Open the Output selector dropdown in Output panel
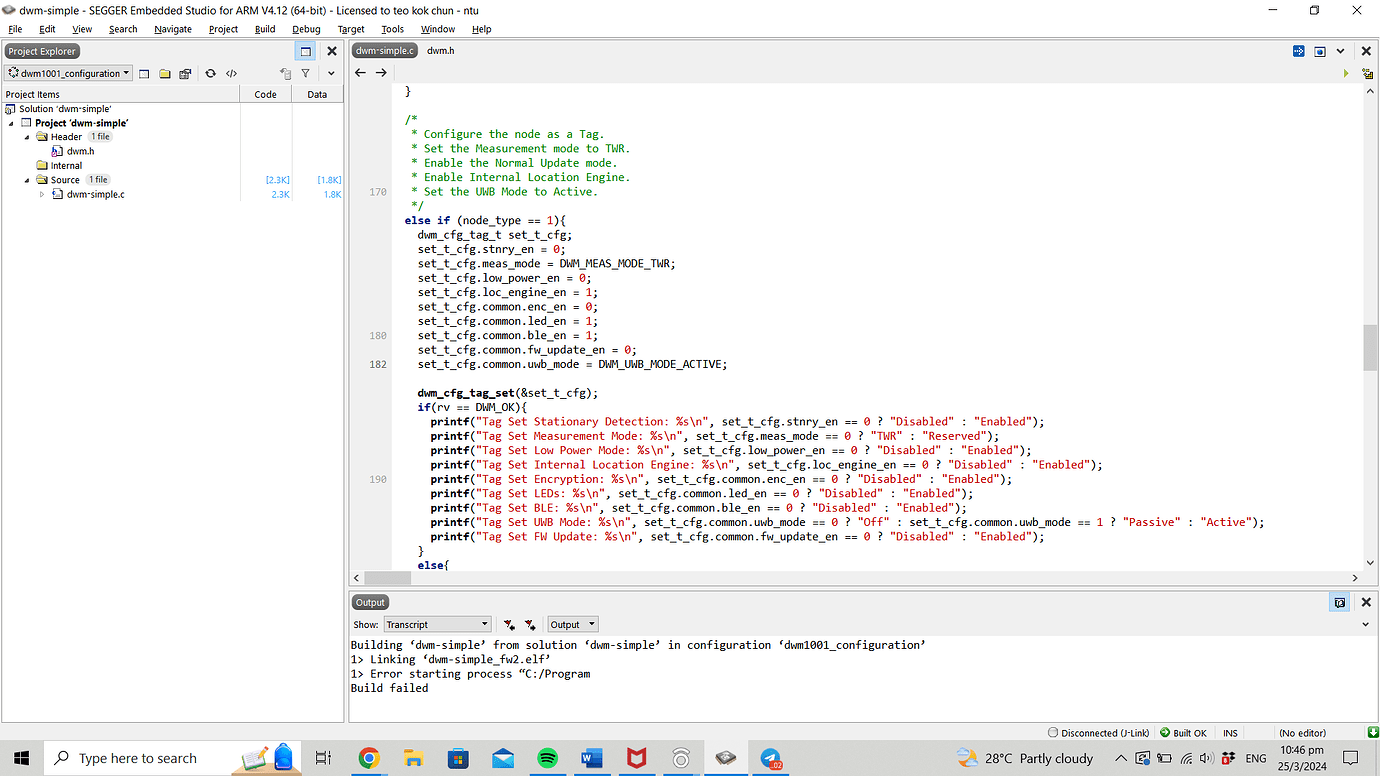Viewport: 1380px width, 776px height. pyautogui.click(x=573, y=624)
